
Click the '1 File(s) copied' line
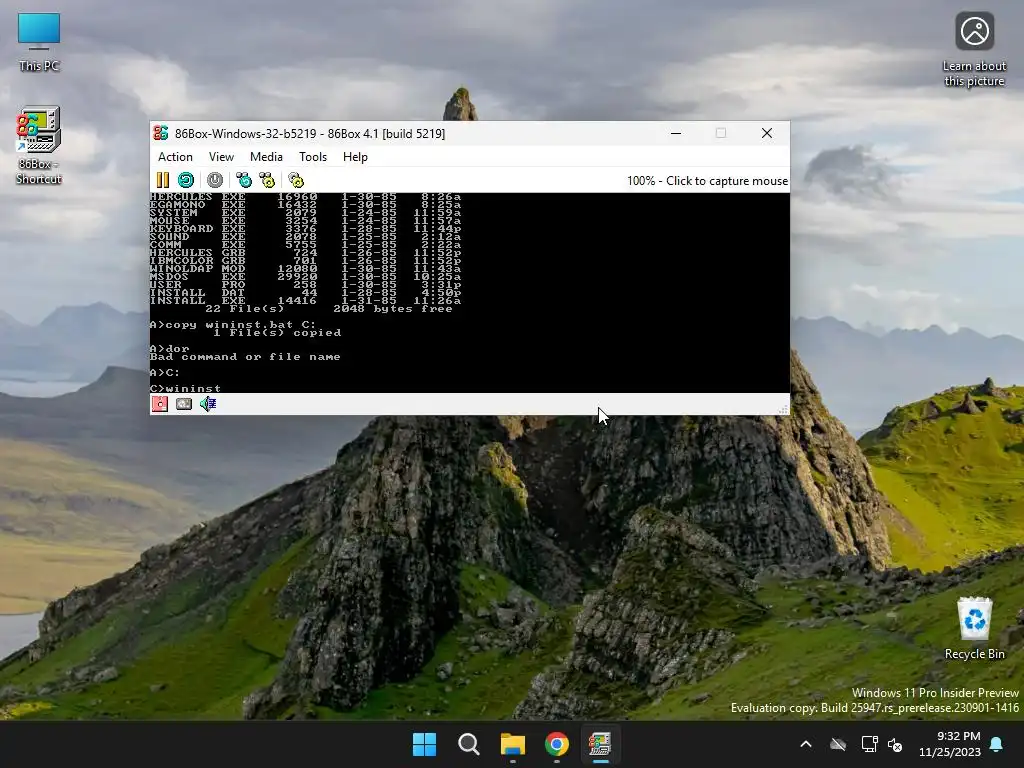point(277,332)
